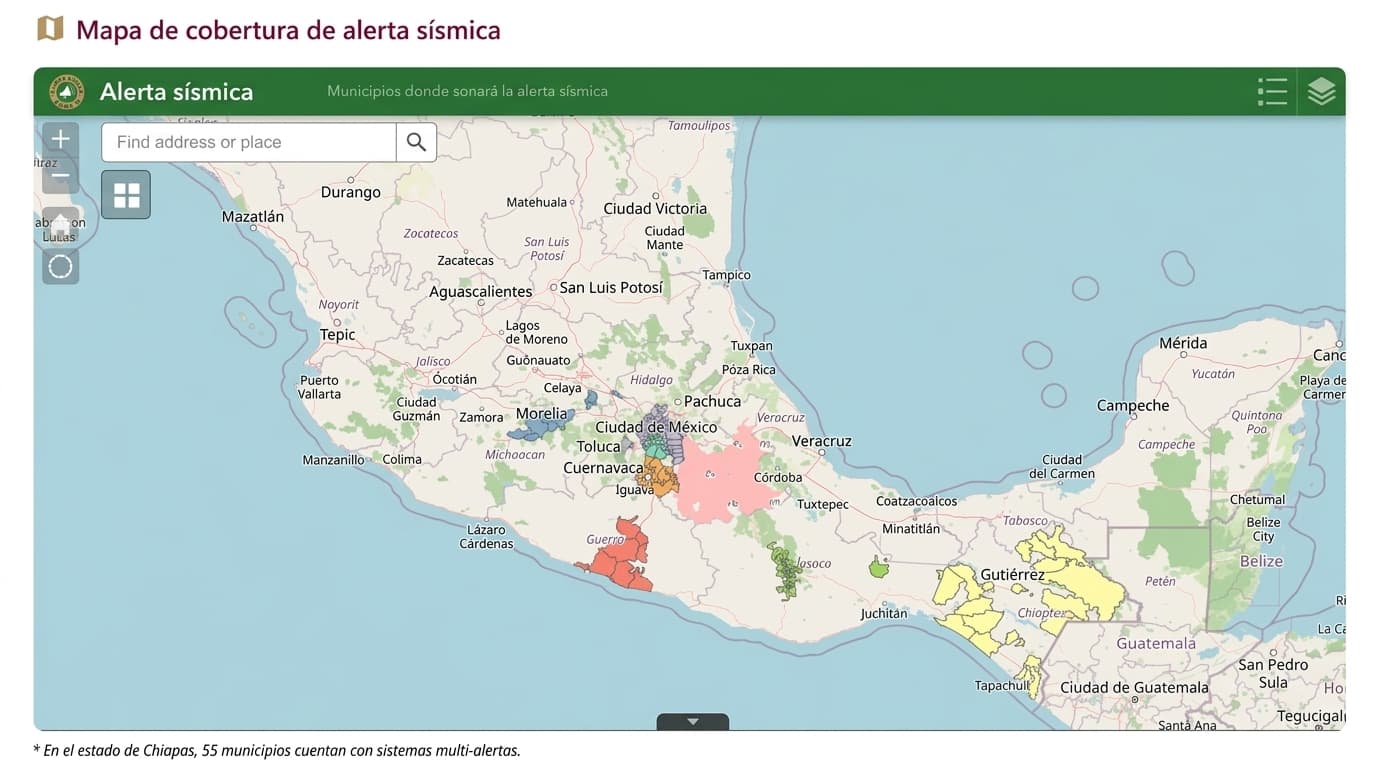Click the orange region near Cuernavaca
This screenshot has height=768, width=1376.
tap(658, 476)
